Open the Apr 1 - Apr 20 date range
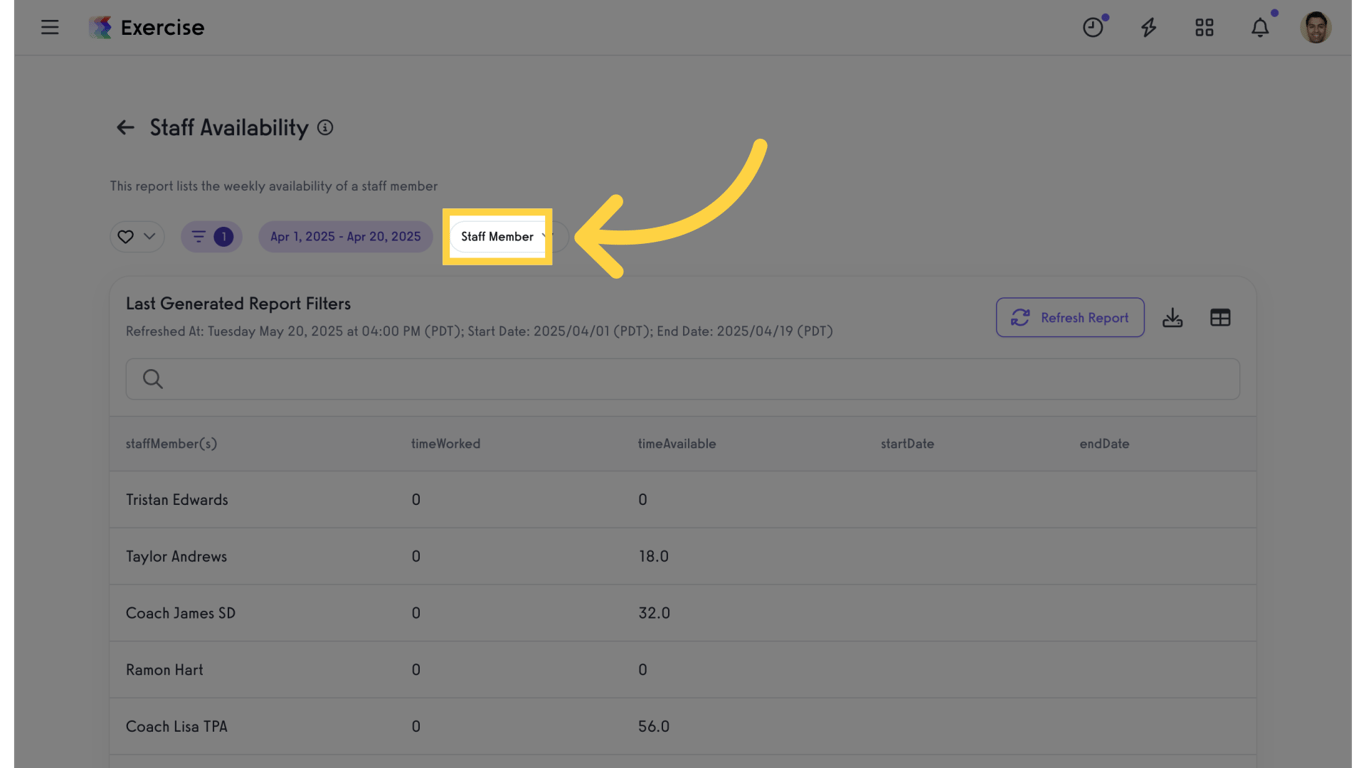 [345, 237]
